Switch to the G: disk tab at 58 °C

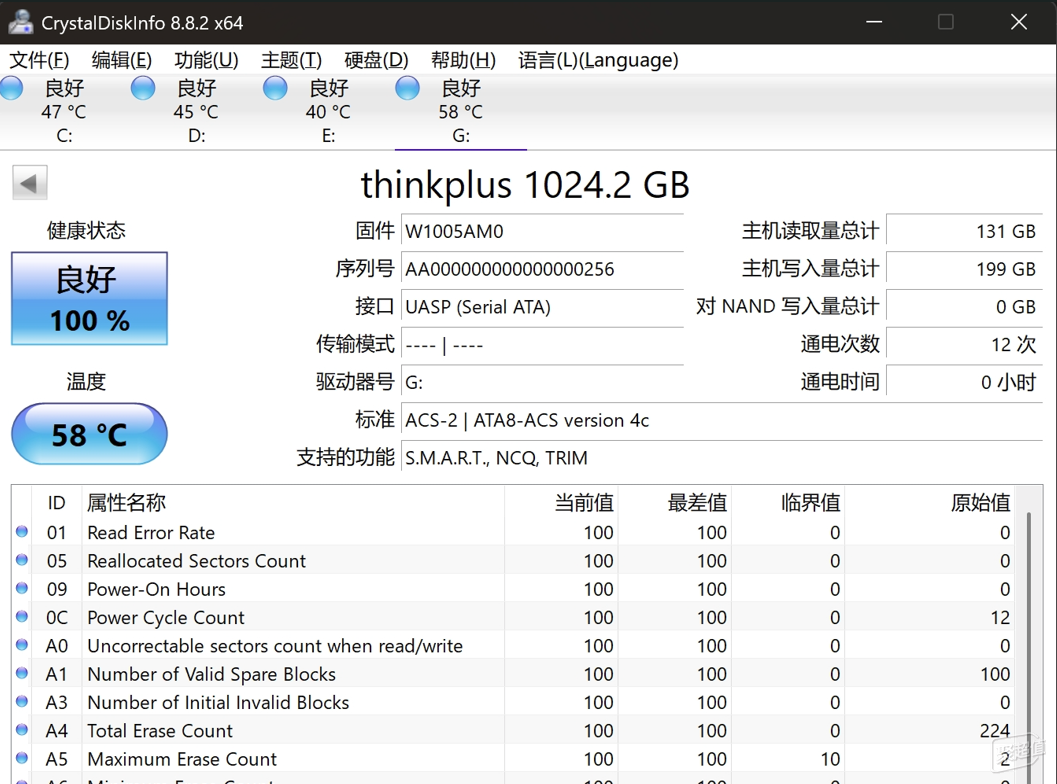click(x=460, y=112)
